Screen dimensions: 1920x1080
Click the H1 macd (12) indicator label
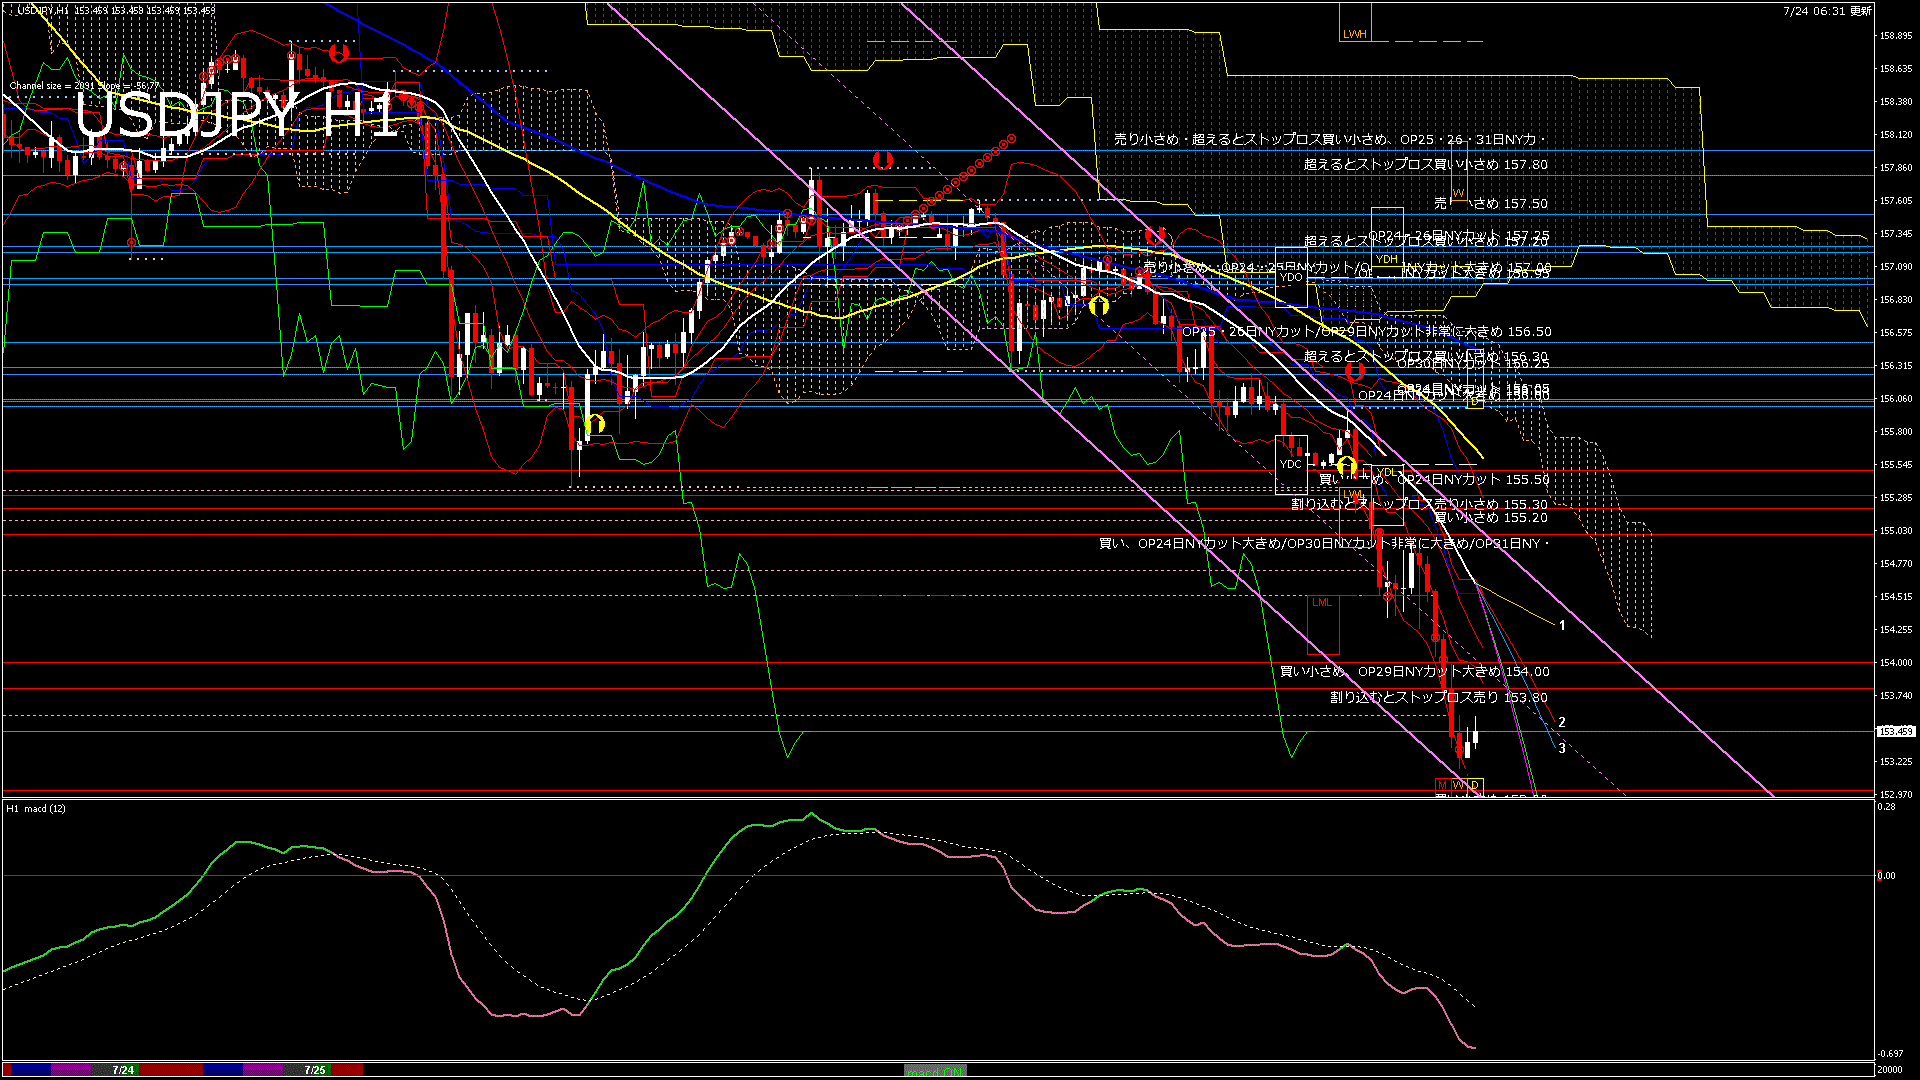pos(36,808)
